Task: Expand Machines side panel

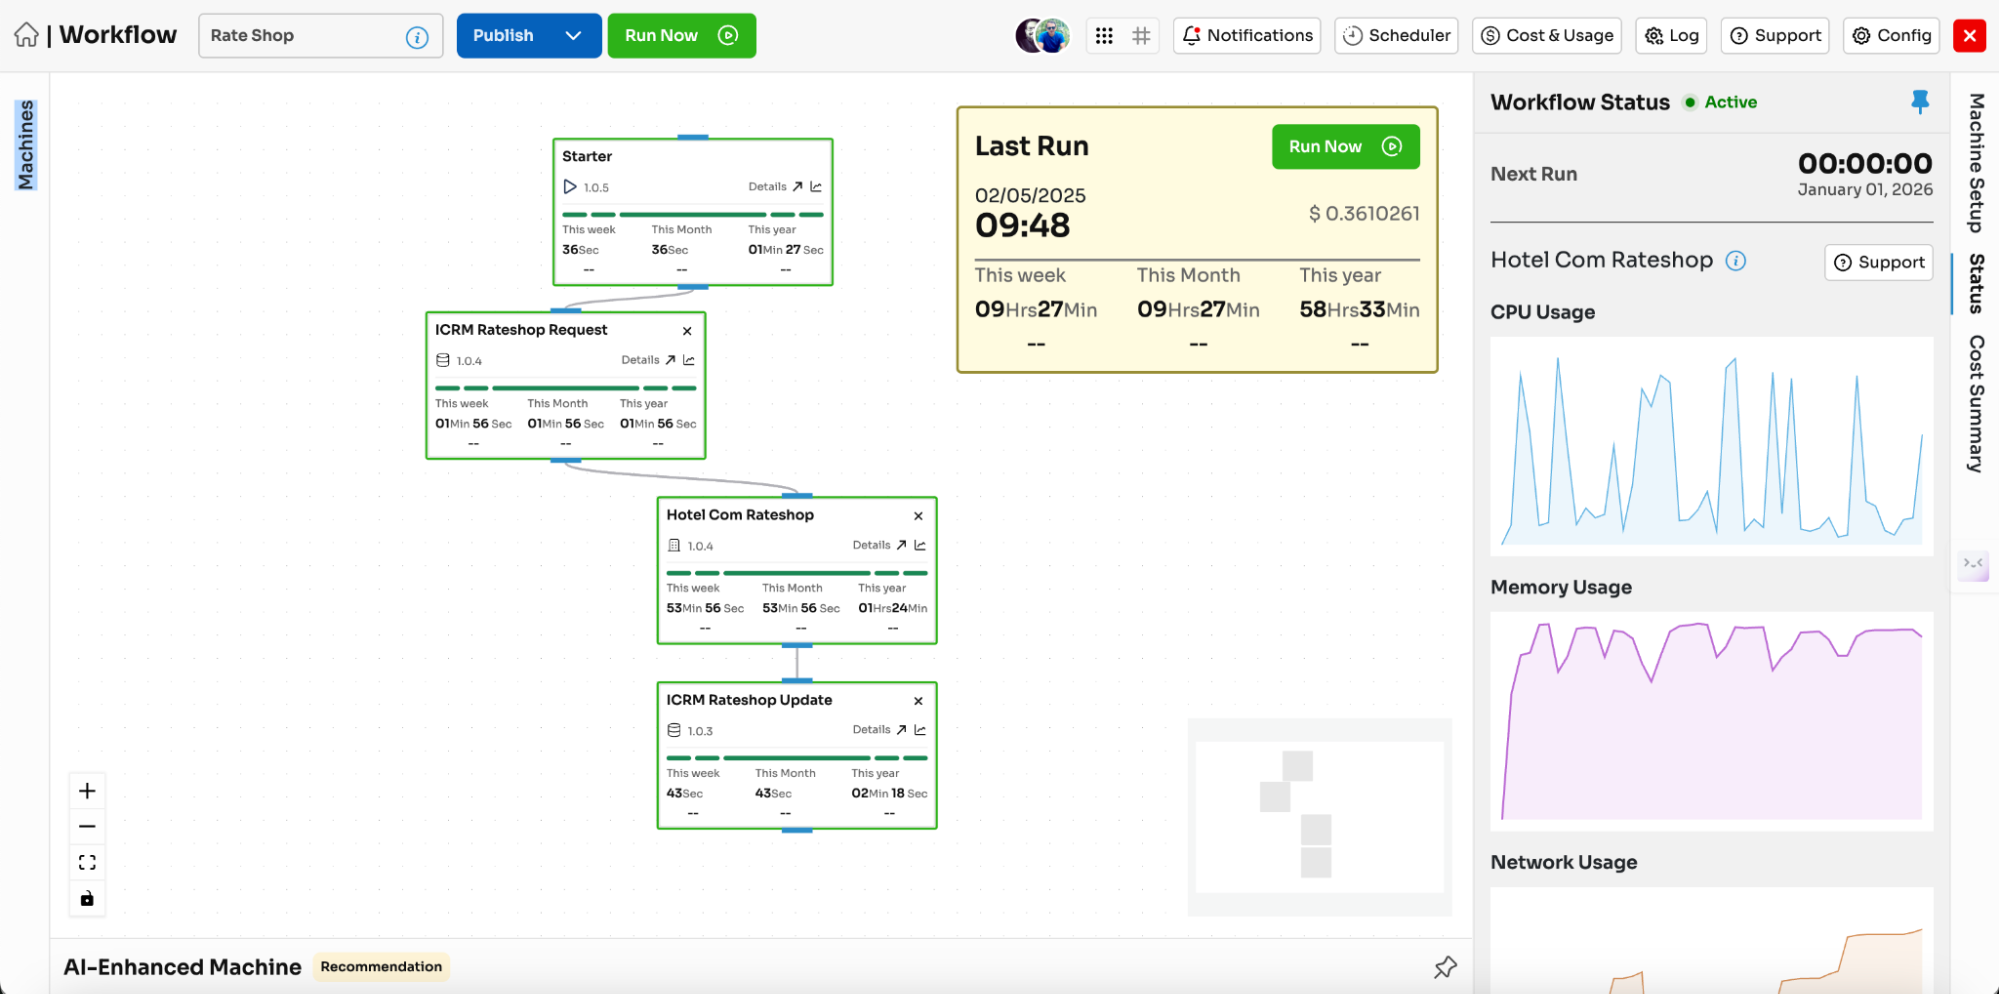Action: click(x=26, y=144)
